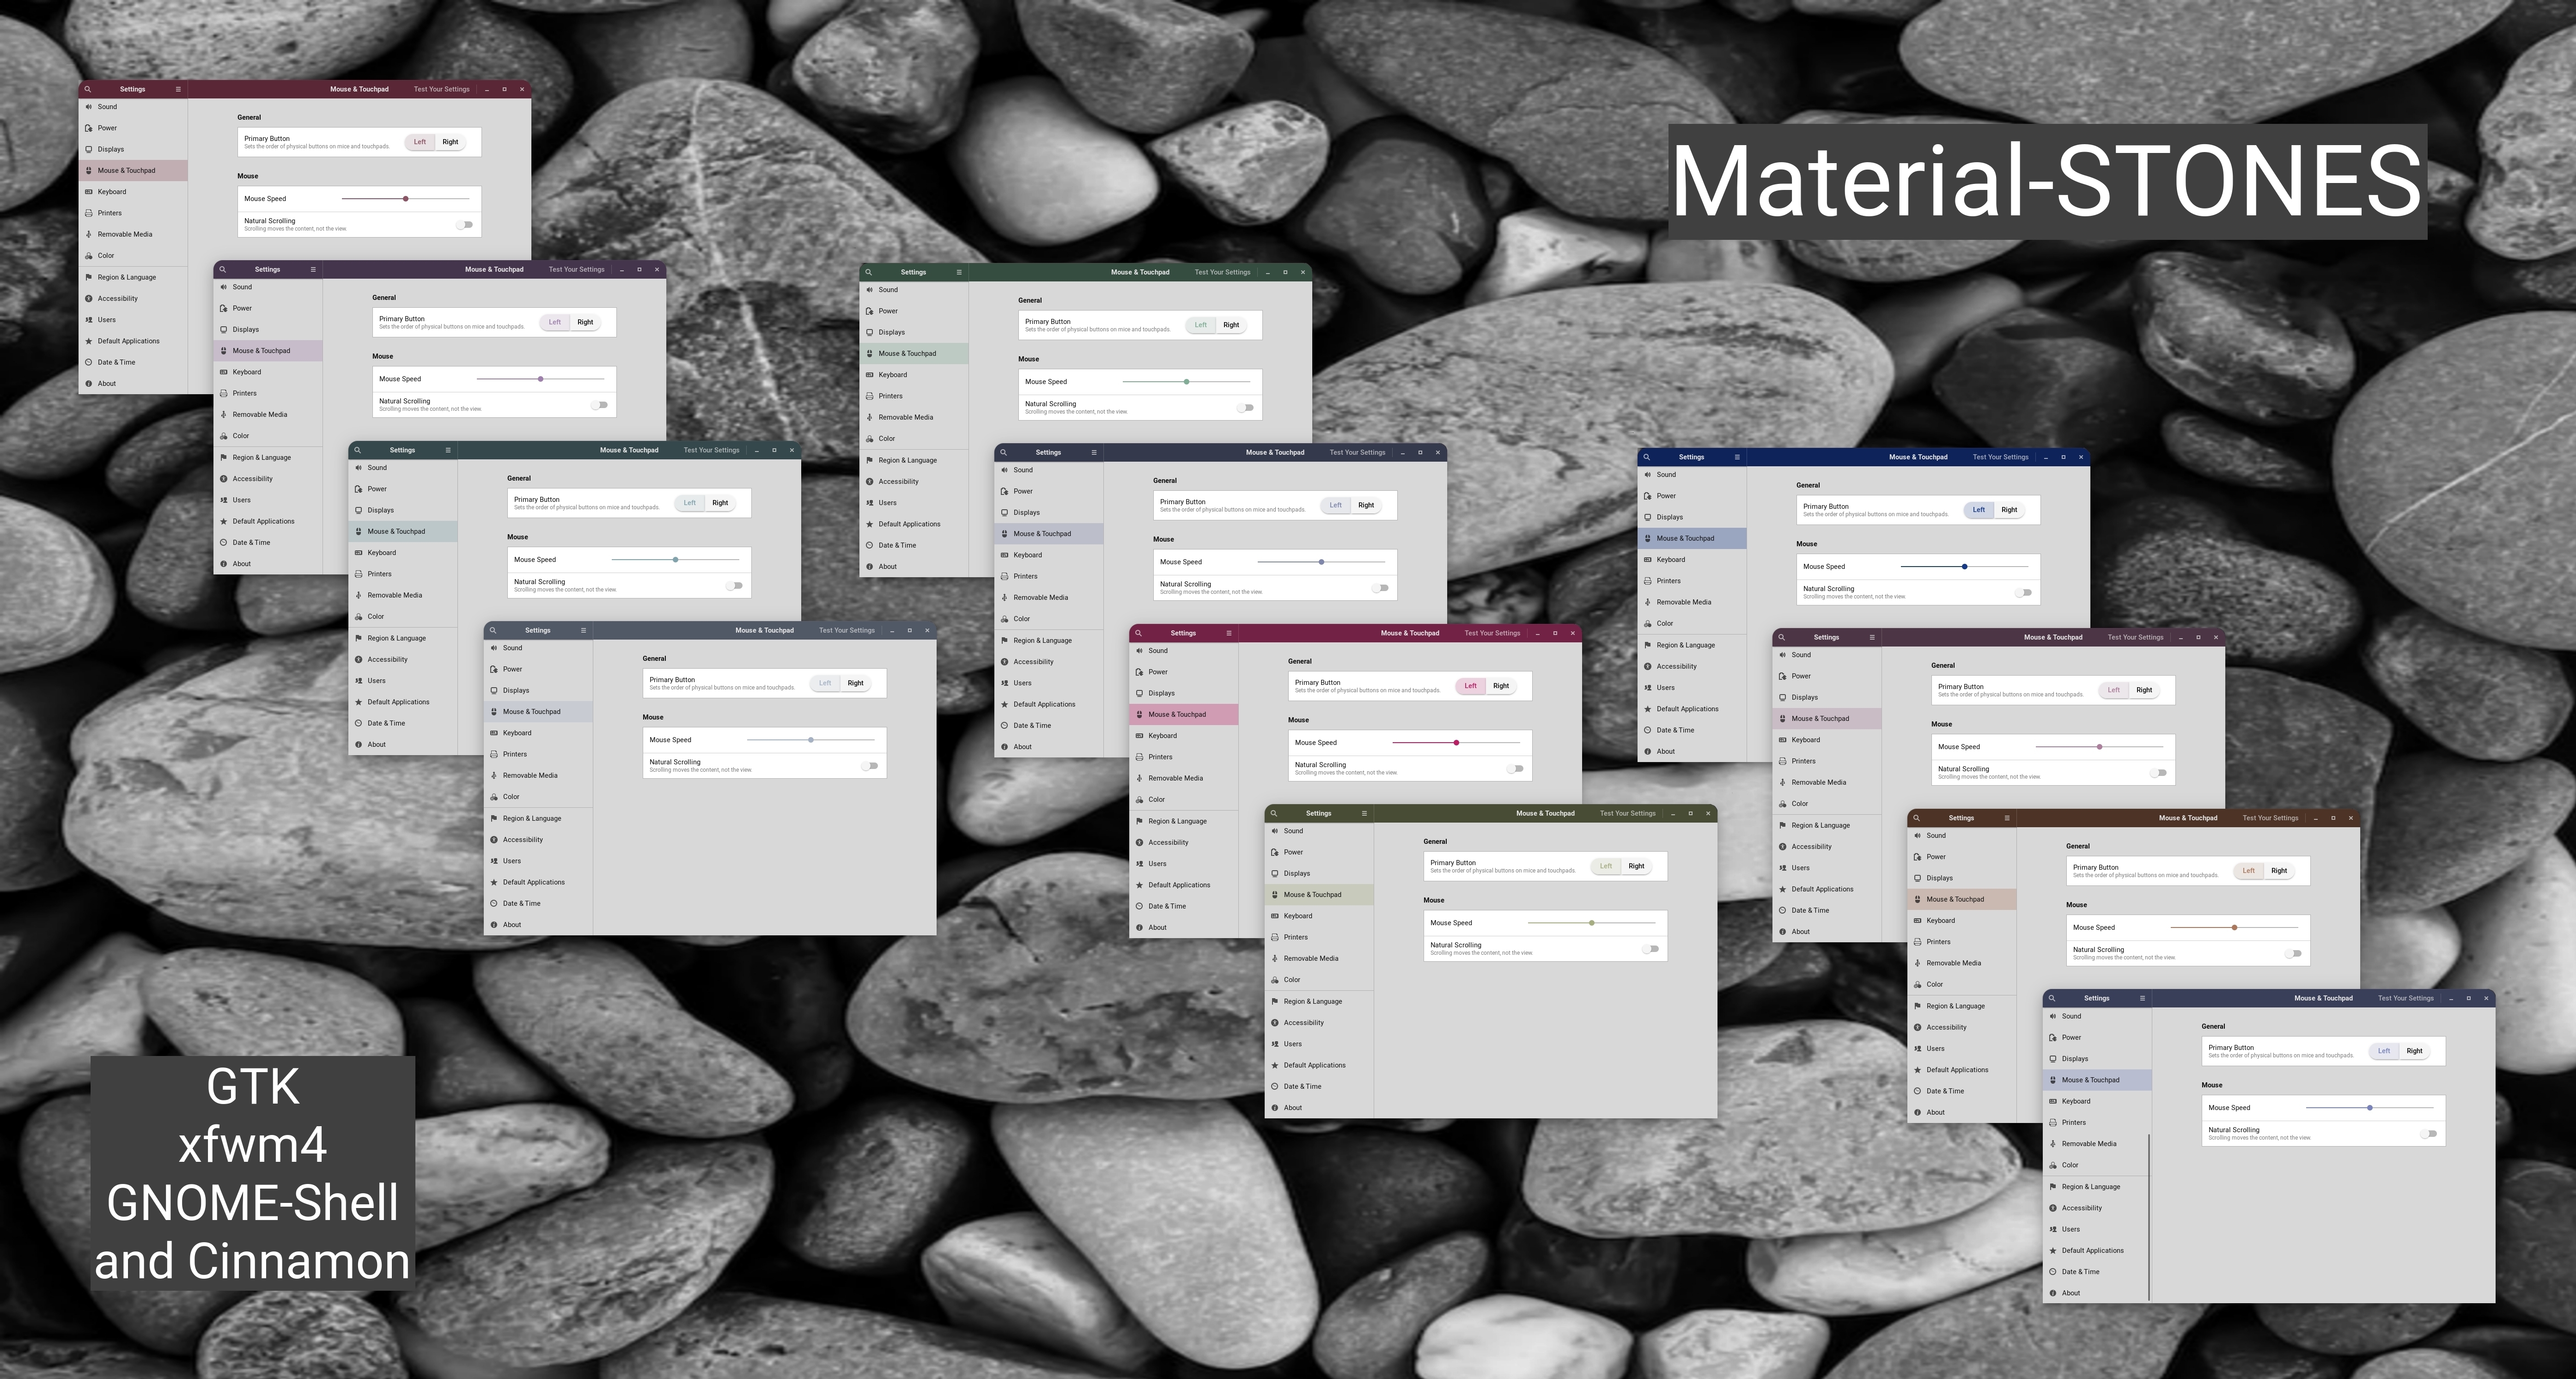The width and height of the screenshot is (2576, 1379).
Task: Open the hamburger menu in the olive window
Action: click(x=1364, y=813)
